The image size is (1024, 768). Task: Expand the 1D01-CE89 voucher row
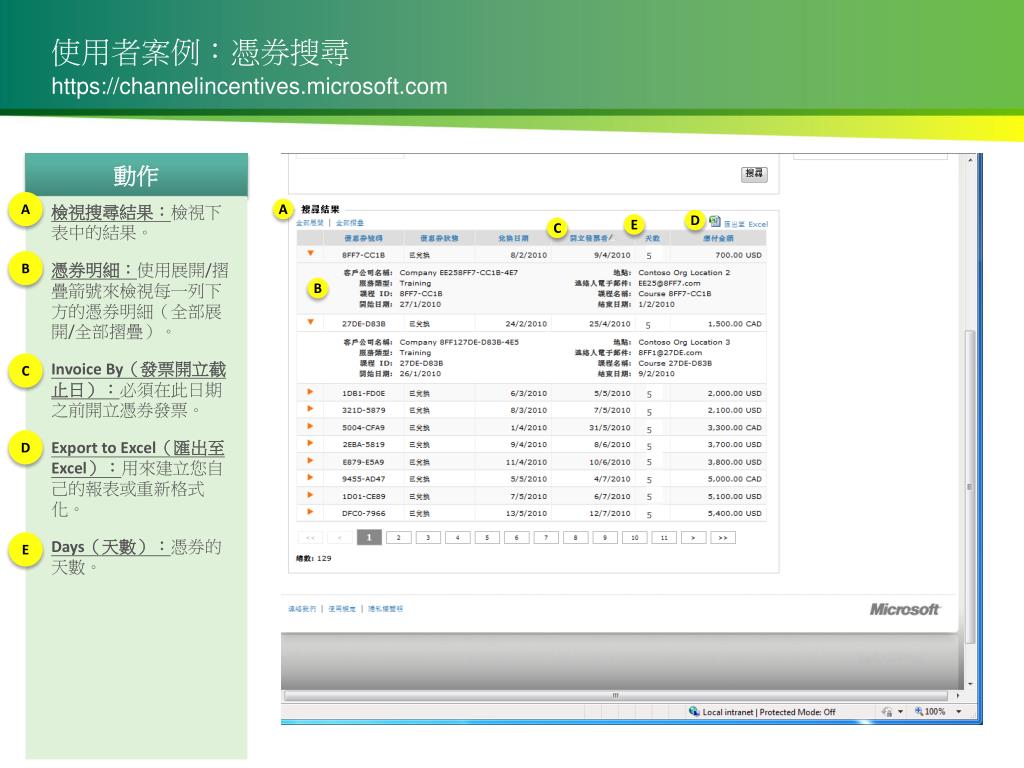coord(310,495)
